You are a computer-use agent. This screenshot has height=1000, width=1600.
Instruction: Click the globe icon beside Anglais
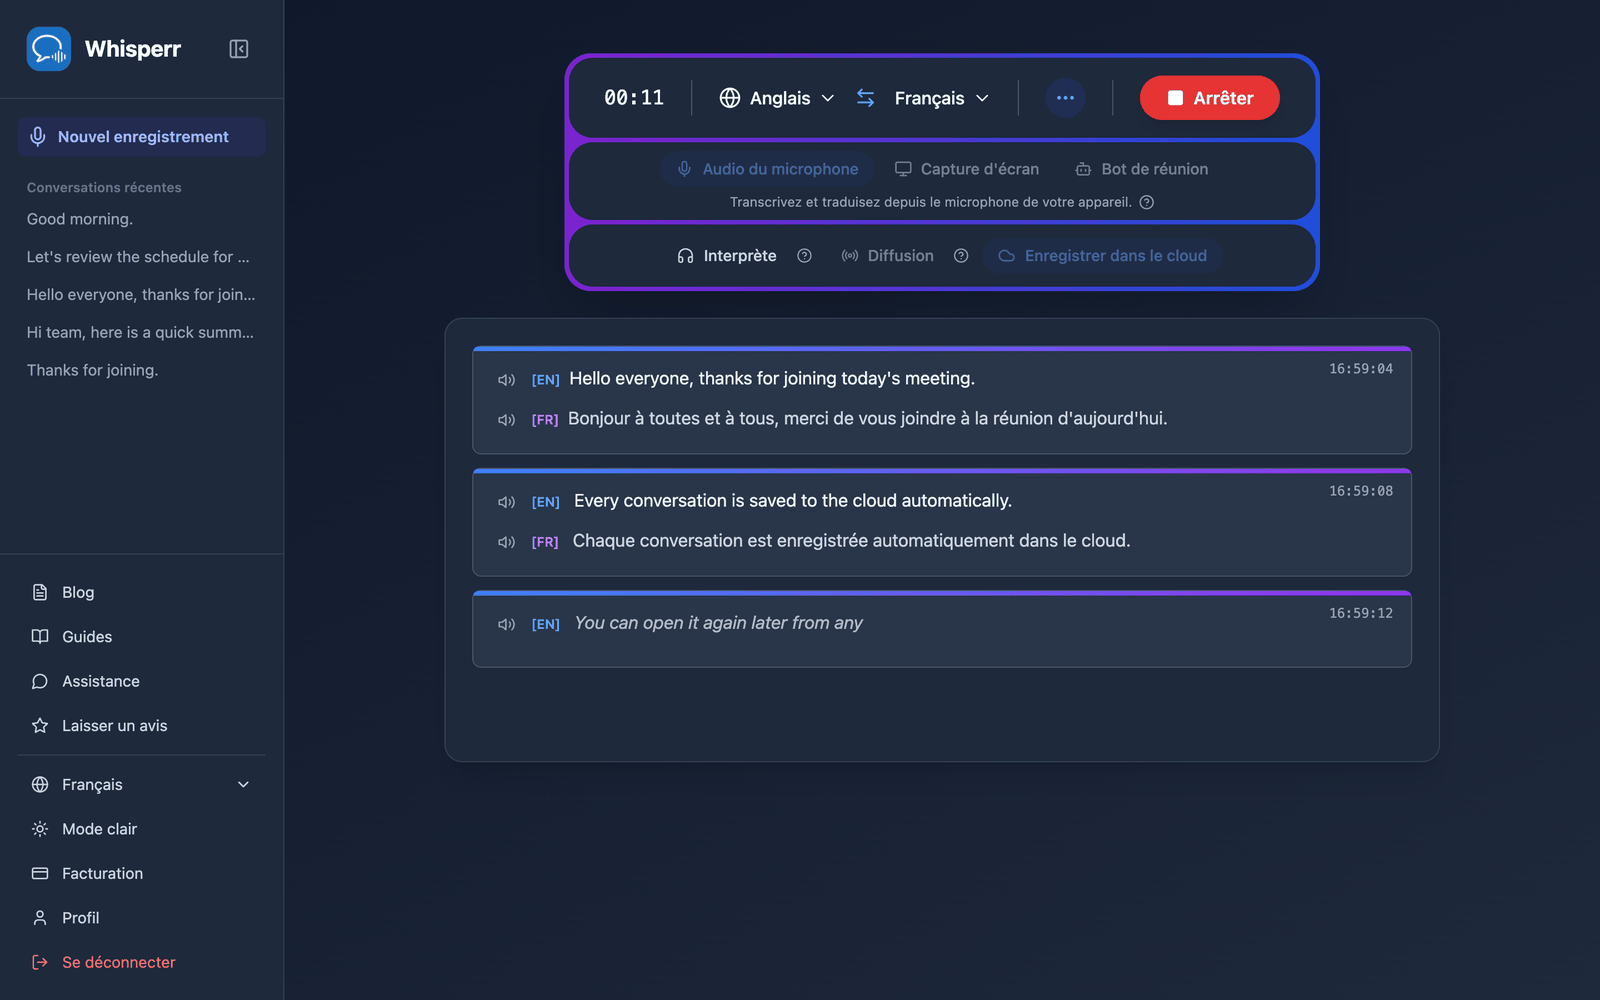[x=730, y=98]
